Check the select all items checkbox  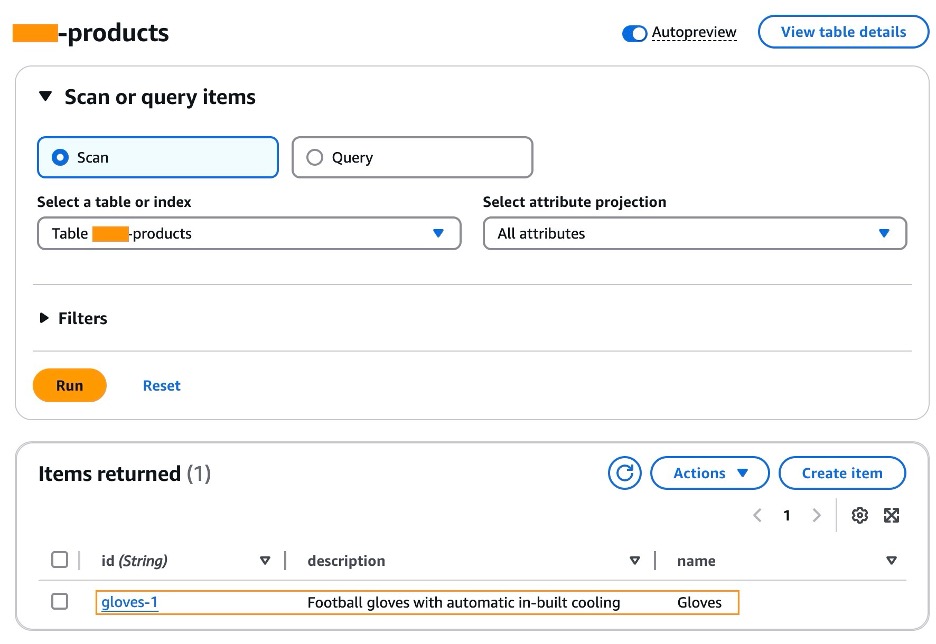(x=60, y=560)
